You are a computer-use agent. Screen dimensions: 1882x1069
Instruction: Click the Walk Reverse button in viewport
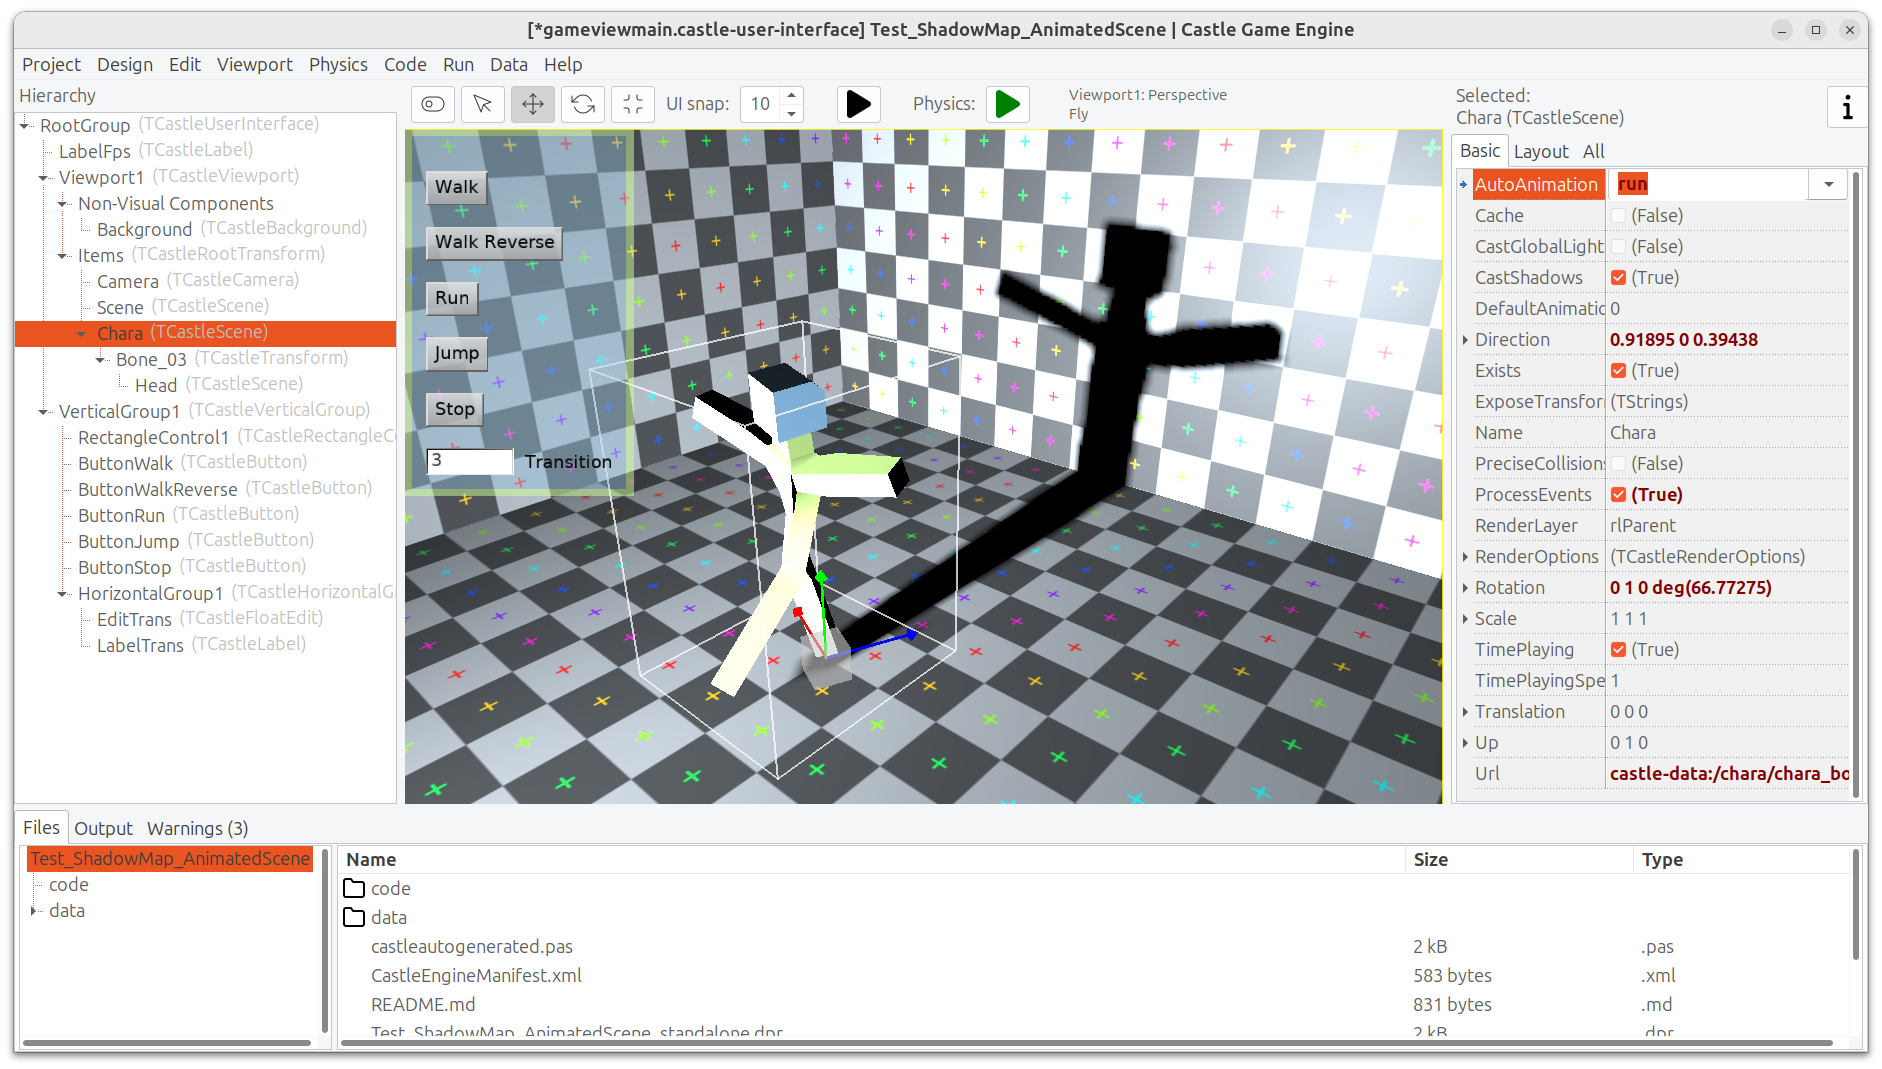494,242
